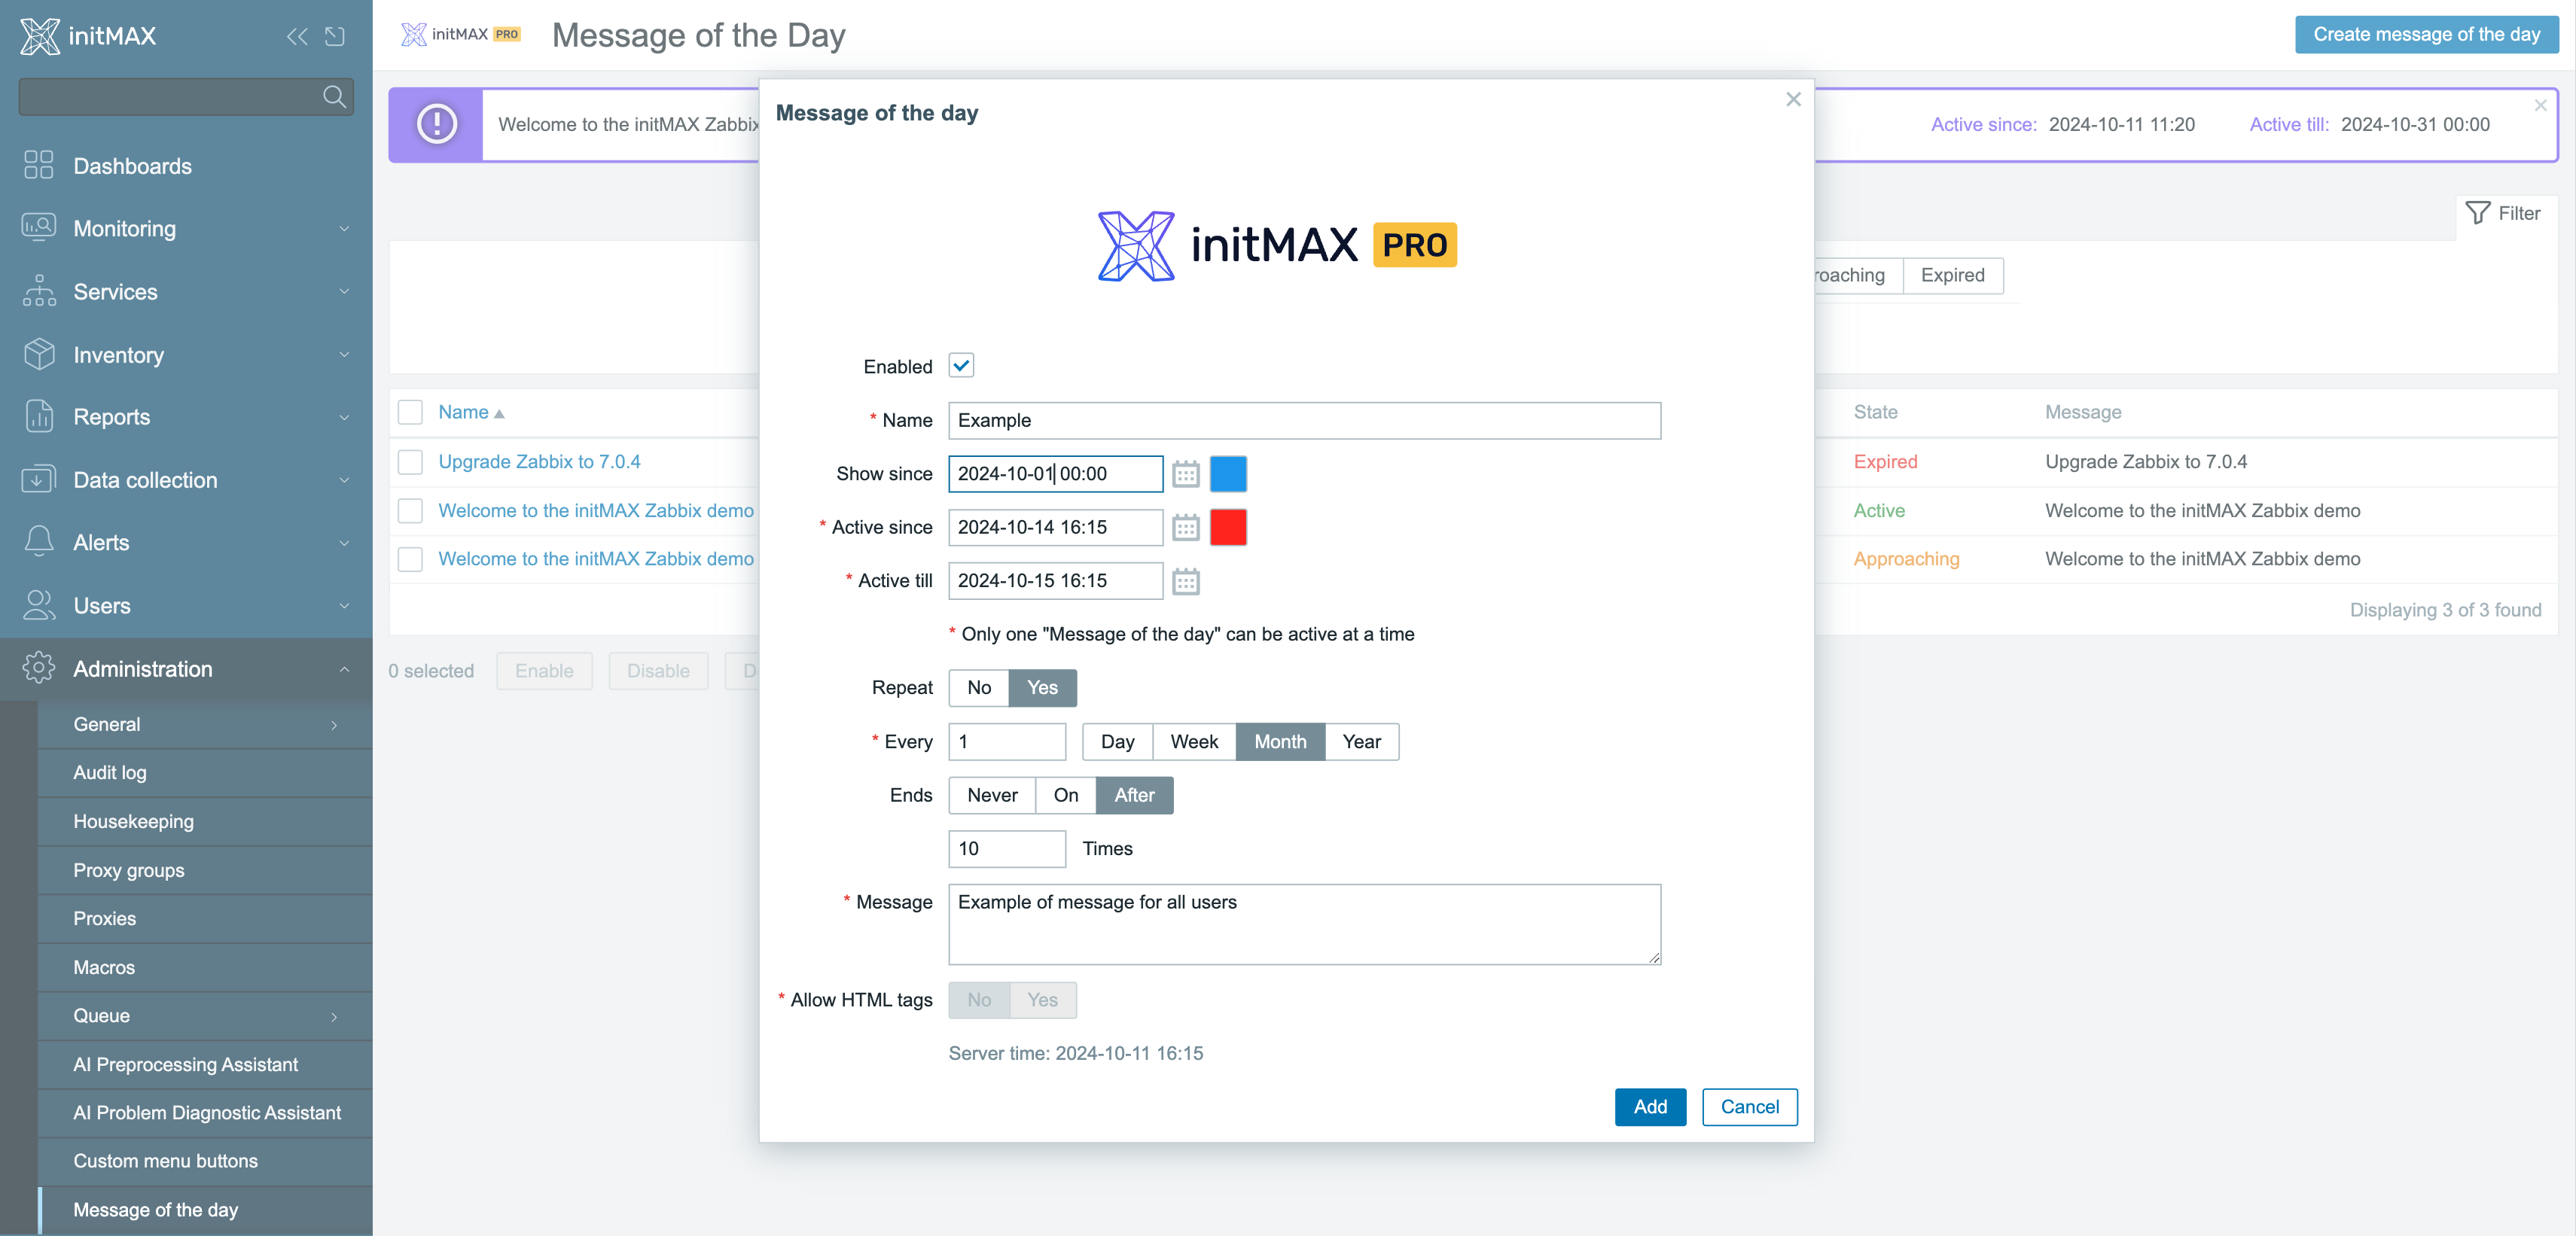Image resolution: width=2576 pixels, height=1236 pixels.
Task: Choose Day as repeat interval
Action: [x=1117, y=742]
